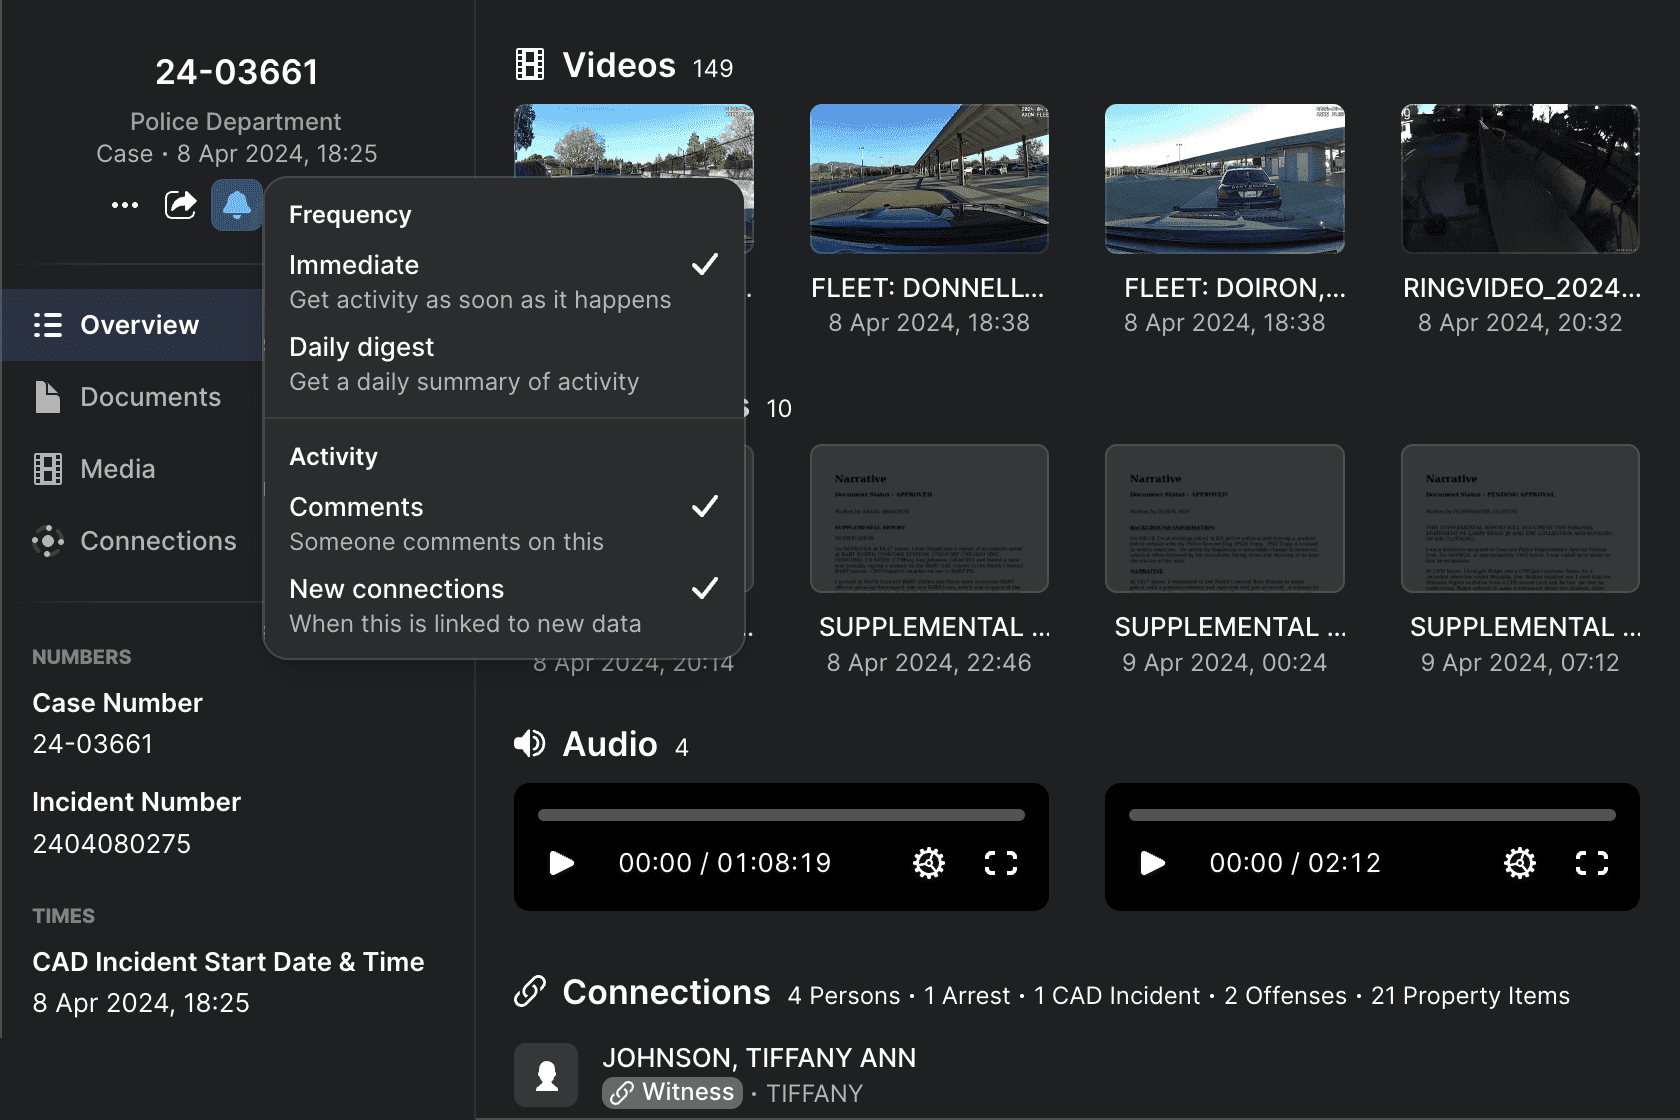Click the notification bell icon
Screen dimensions: 1680x1120
(236, 205)
